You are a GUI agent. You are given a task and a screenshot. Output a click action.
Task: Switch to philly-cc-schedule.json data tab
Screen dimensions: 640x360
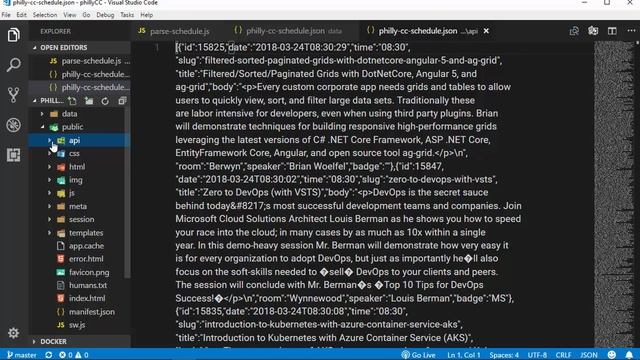tap(289, 31)
